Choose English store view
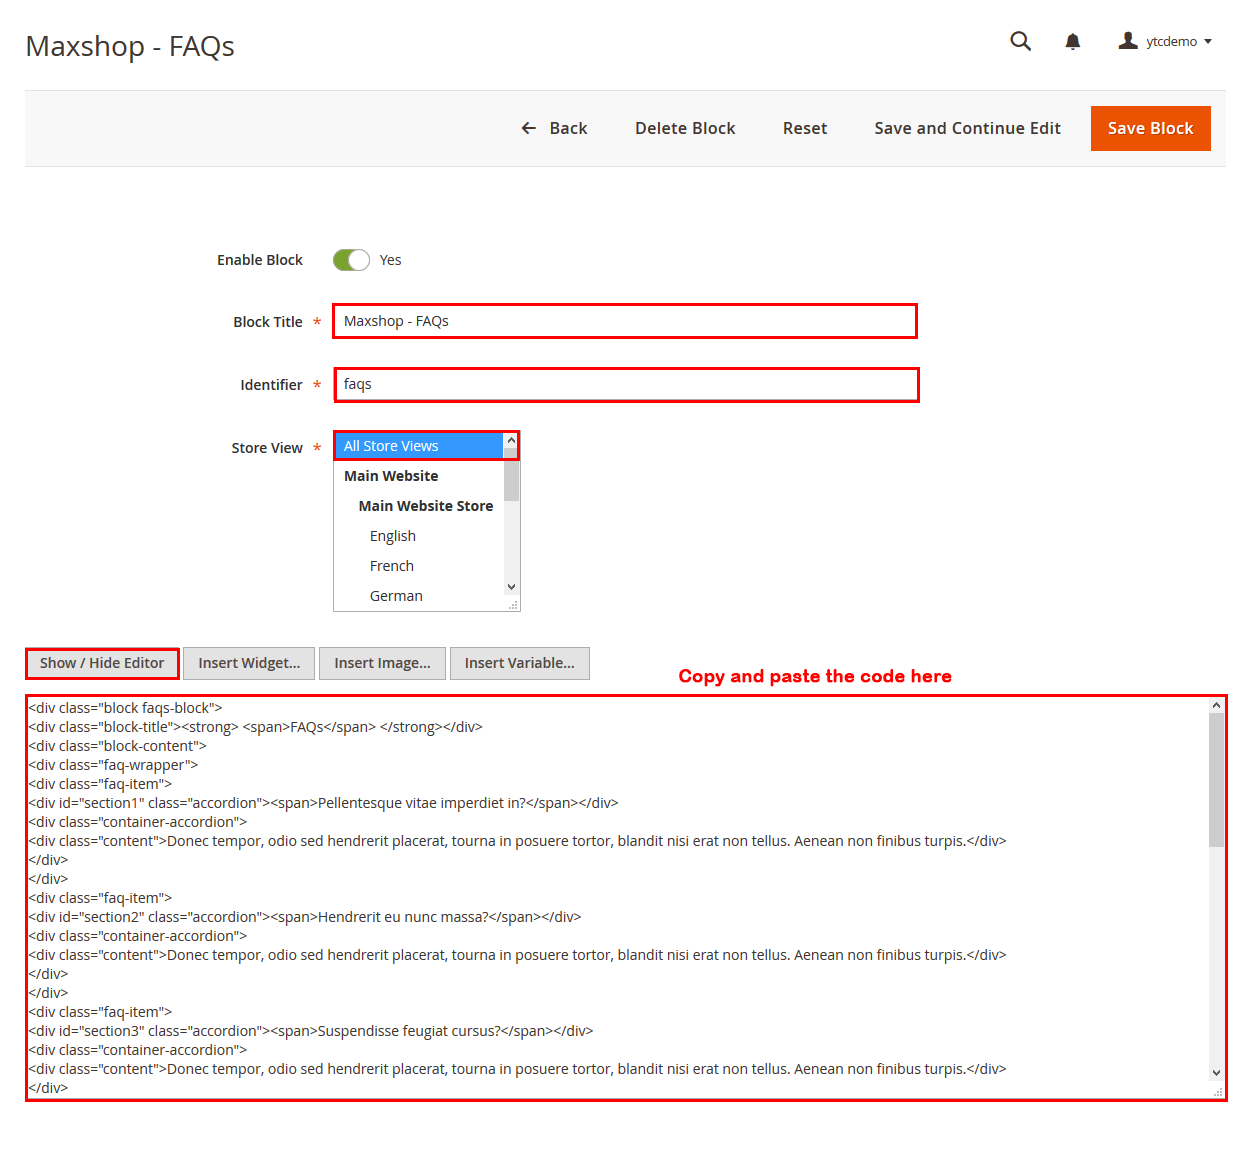 click(419, 536)
